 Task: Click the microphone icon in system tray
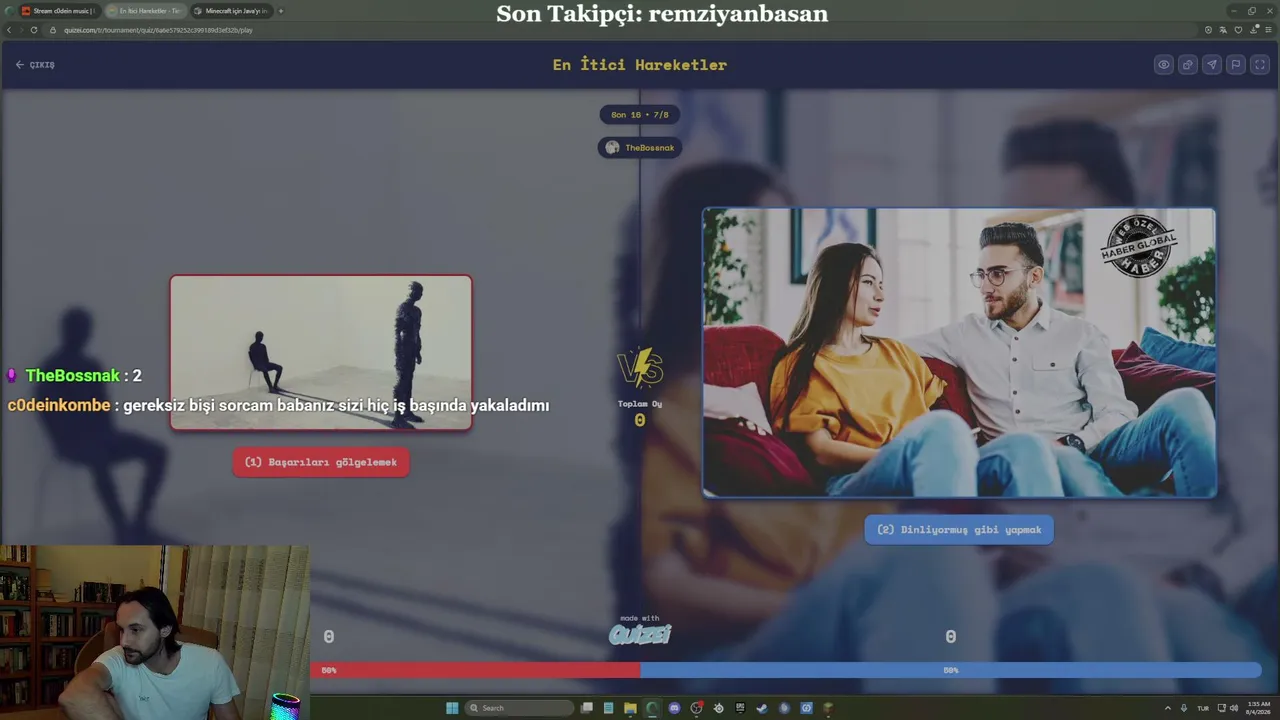click(x=1184, y=708)
